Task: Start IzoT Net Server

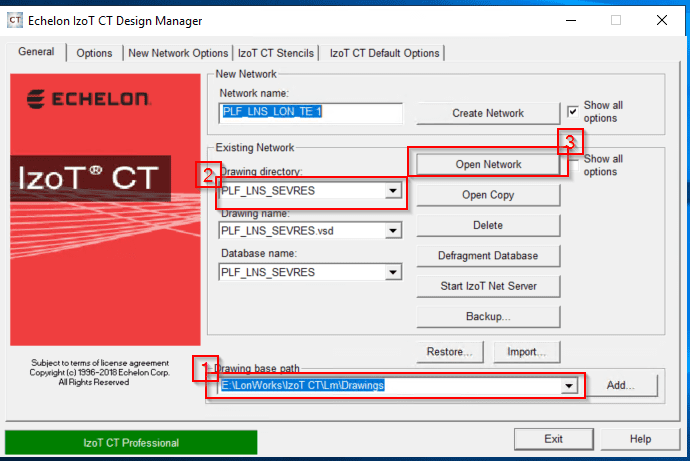Action: [x=487, y=286]
